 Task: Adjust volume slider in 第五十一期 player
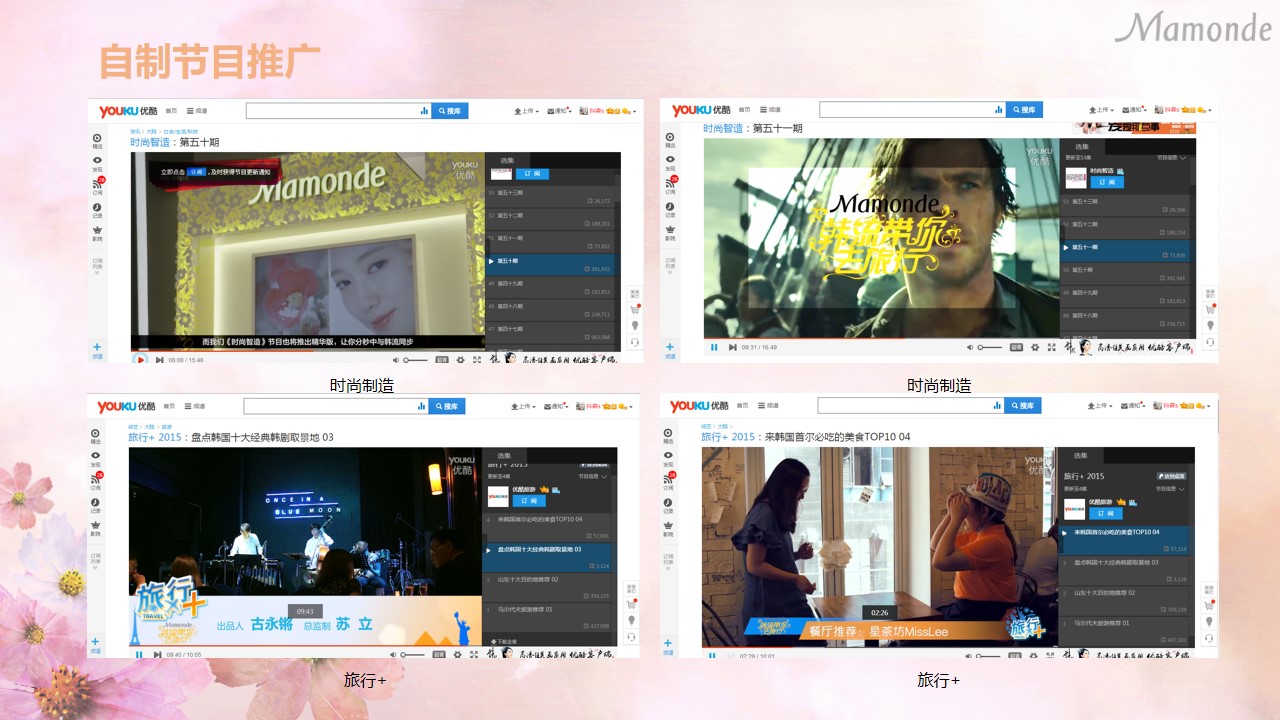[x=989, y=347]
